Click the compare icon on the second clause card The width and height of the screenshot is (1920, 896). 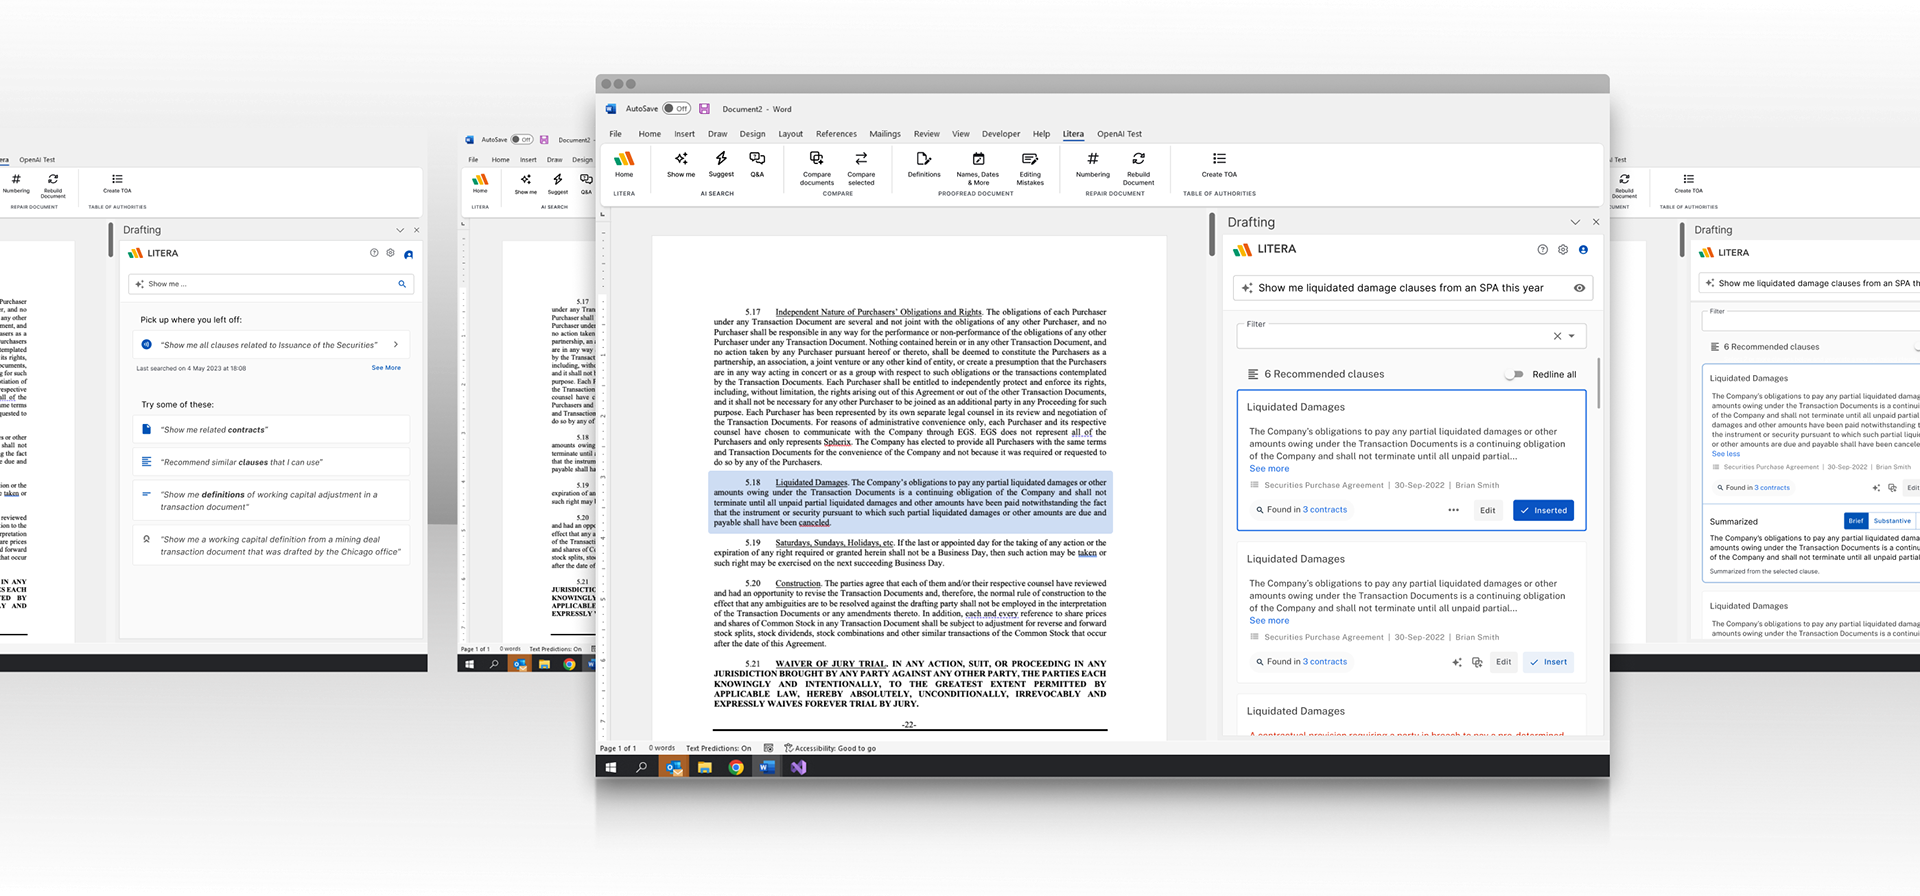click(x=1477, y=662)
